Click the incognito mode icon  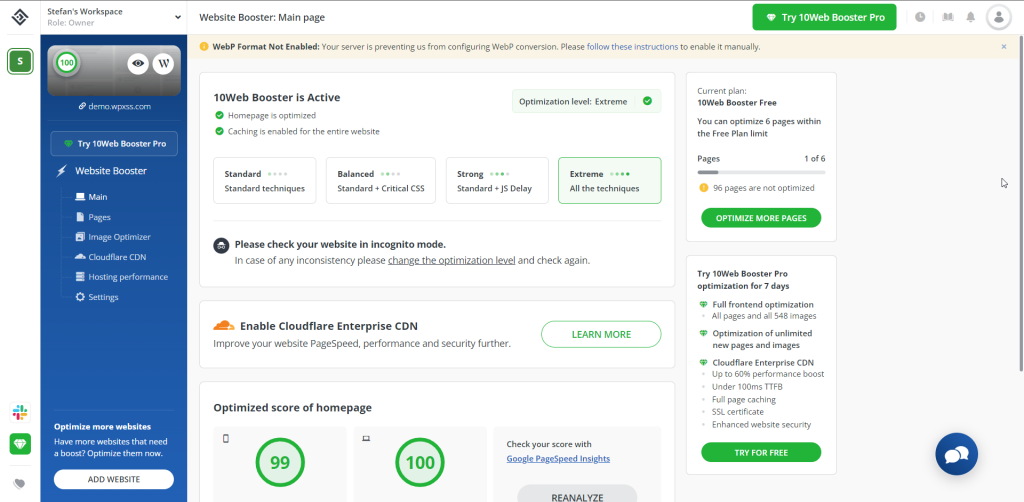(221, 245)
